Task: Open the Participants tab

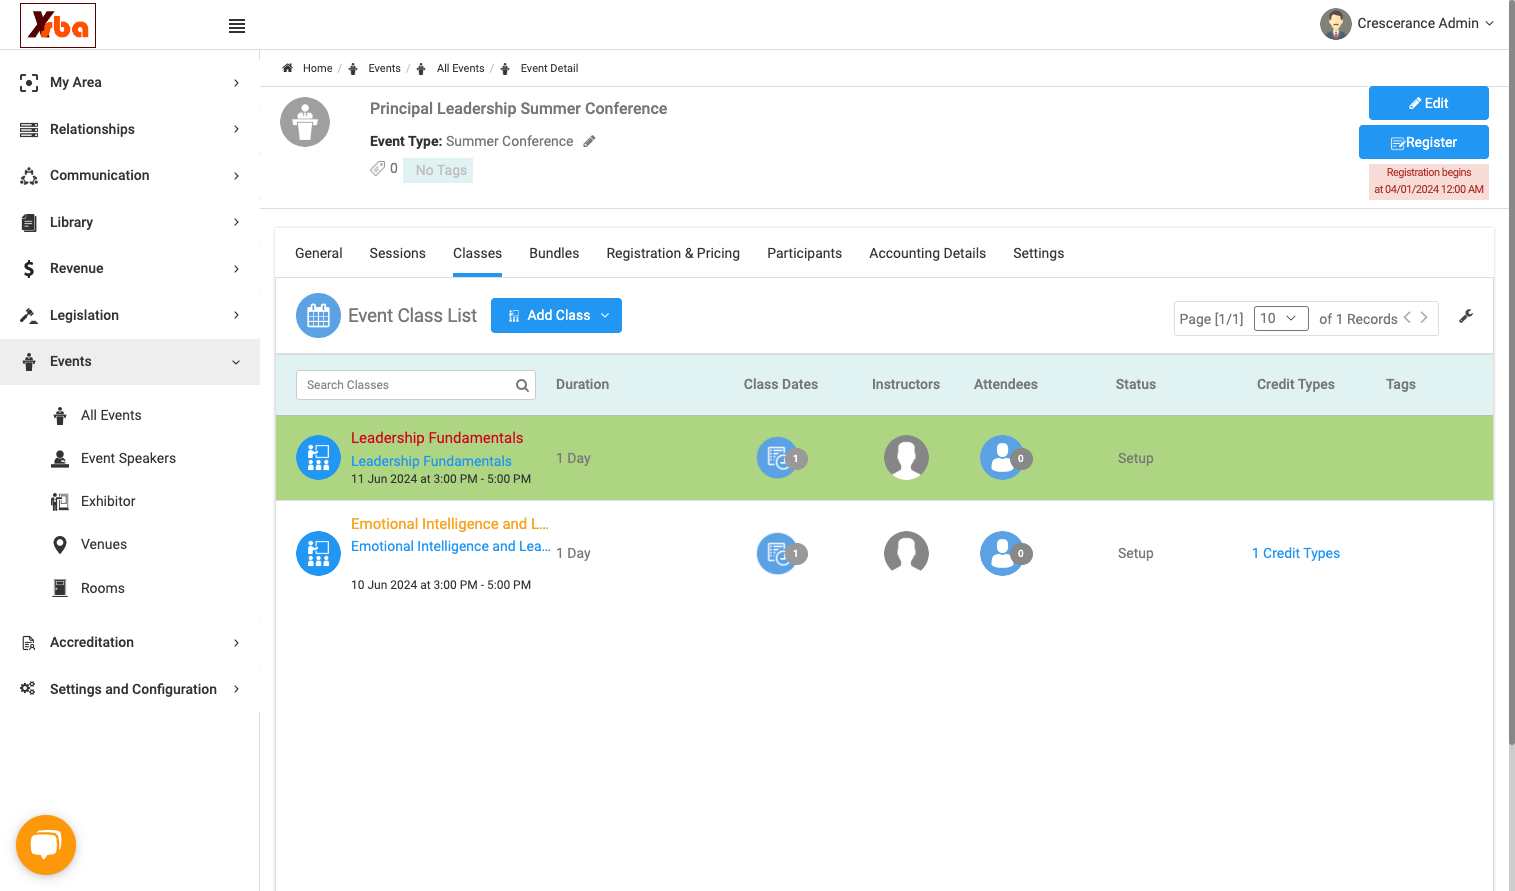Action: (805, 253)
